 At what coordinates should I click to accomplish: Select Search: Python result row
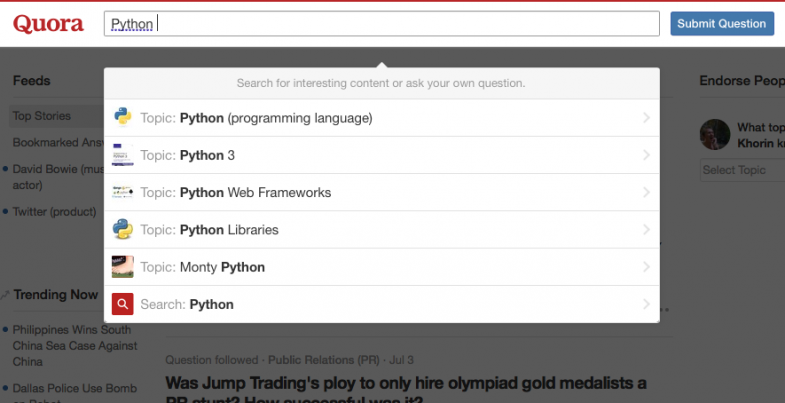pyautogui.click(x=381, y=304)
